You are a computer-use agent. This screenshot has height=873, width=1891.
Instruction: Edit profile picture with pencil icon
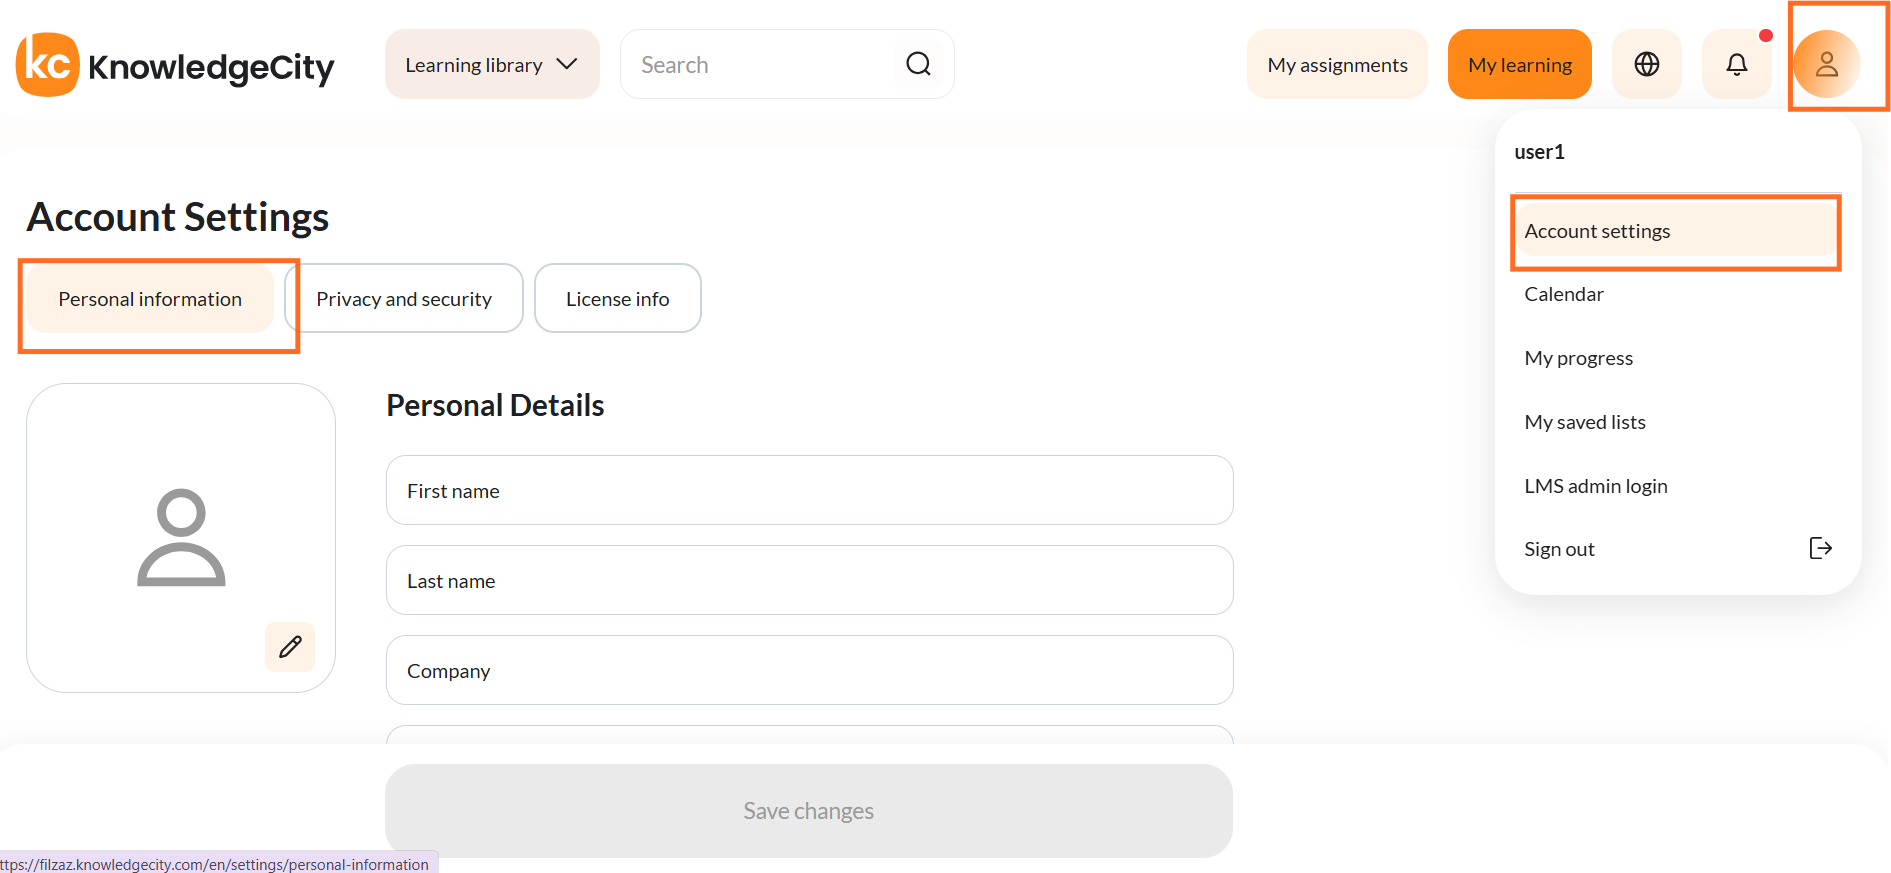[290, 647]
